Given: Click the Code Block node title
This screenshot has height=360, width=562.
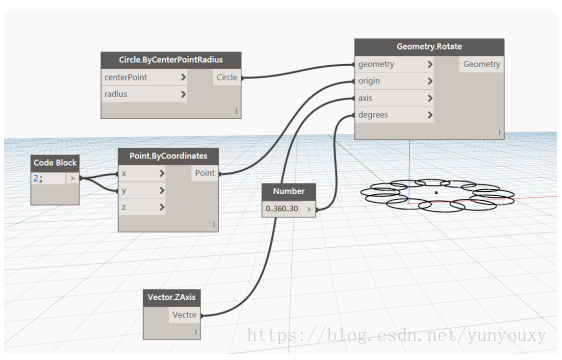Looking at the screenshot, I should [55, 163].
